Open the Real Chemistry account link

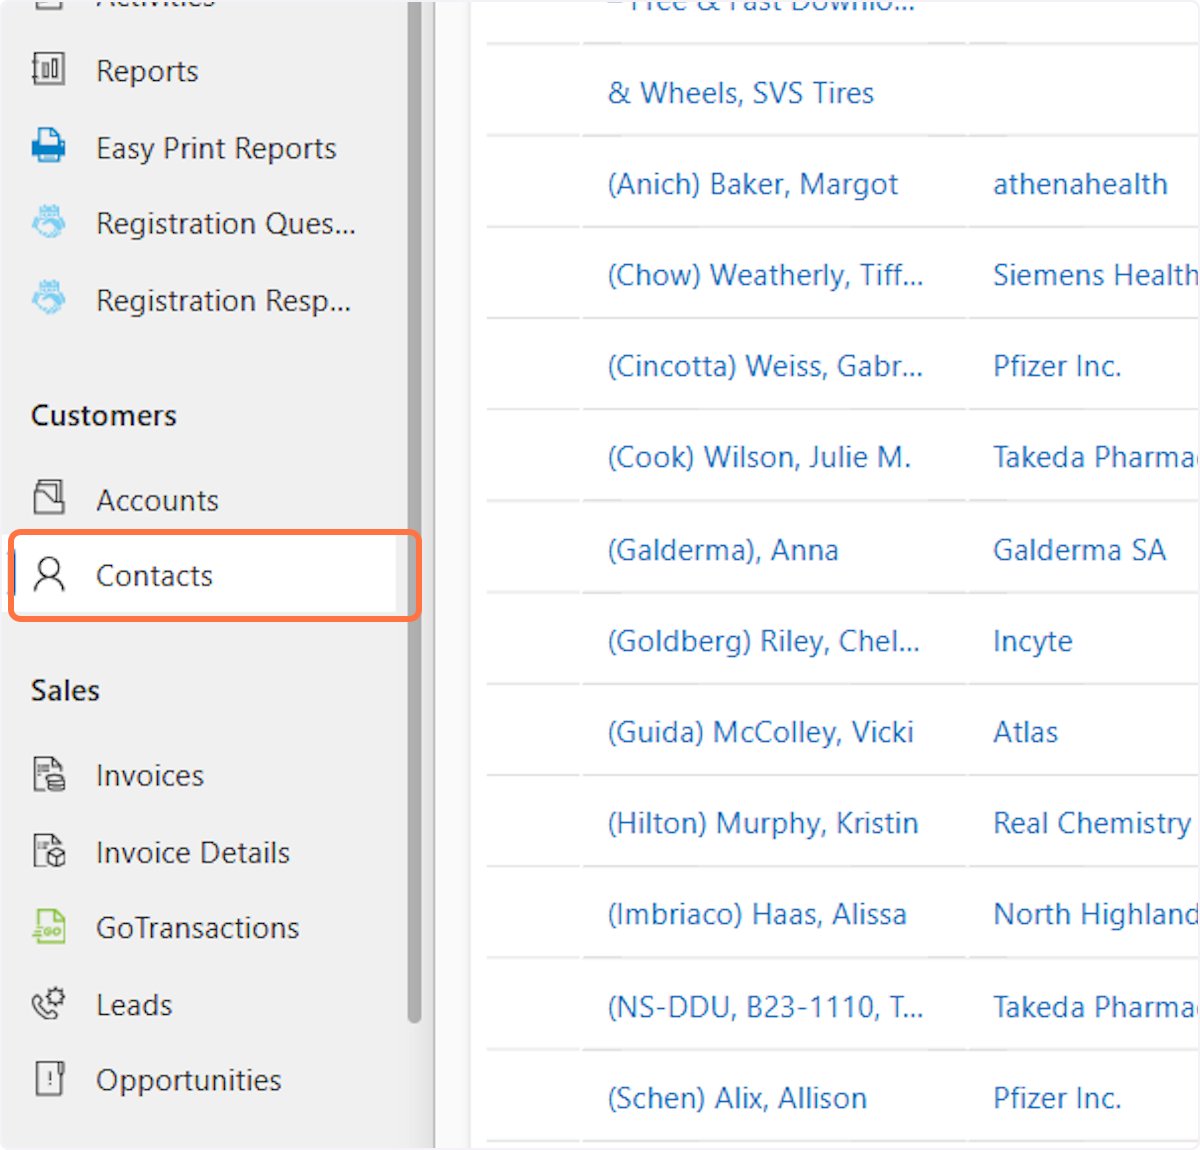1092,824
